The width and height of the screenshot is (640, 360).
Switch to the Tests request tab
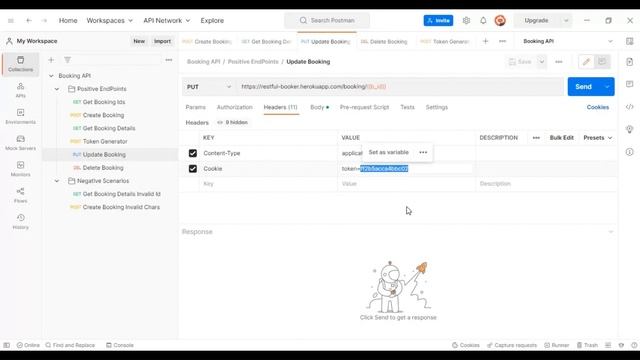(407, 107)
